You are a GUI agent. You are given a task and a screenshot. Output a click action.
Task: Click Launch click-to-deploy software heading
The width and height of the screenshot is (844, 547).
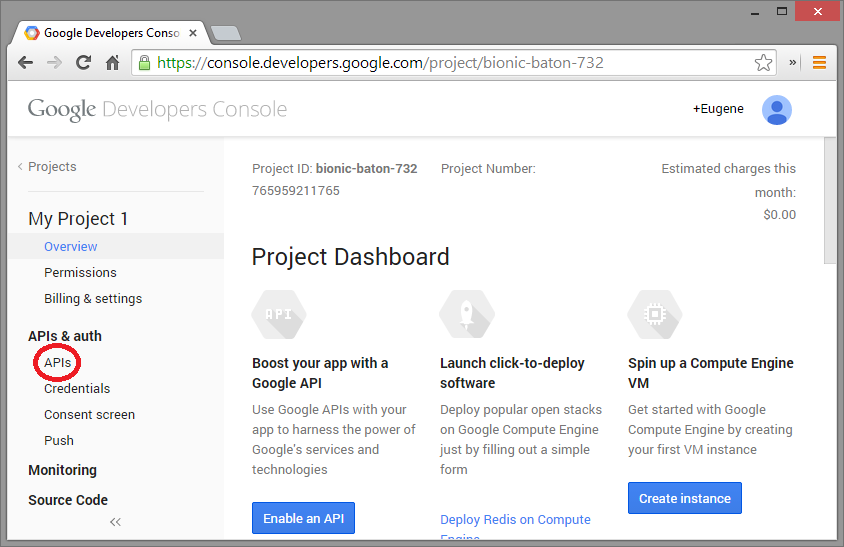pyautogui.click(x=512, y=373)
